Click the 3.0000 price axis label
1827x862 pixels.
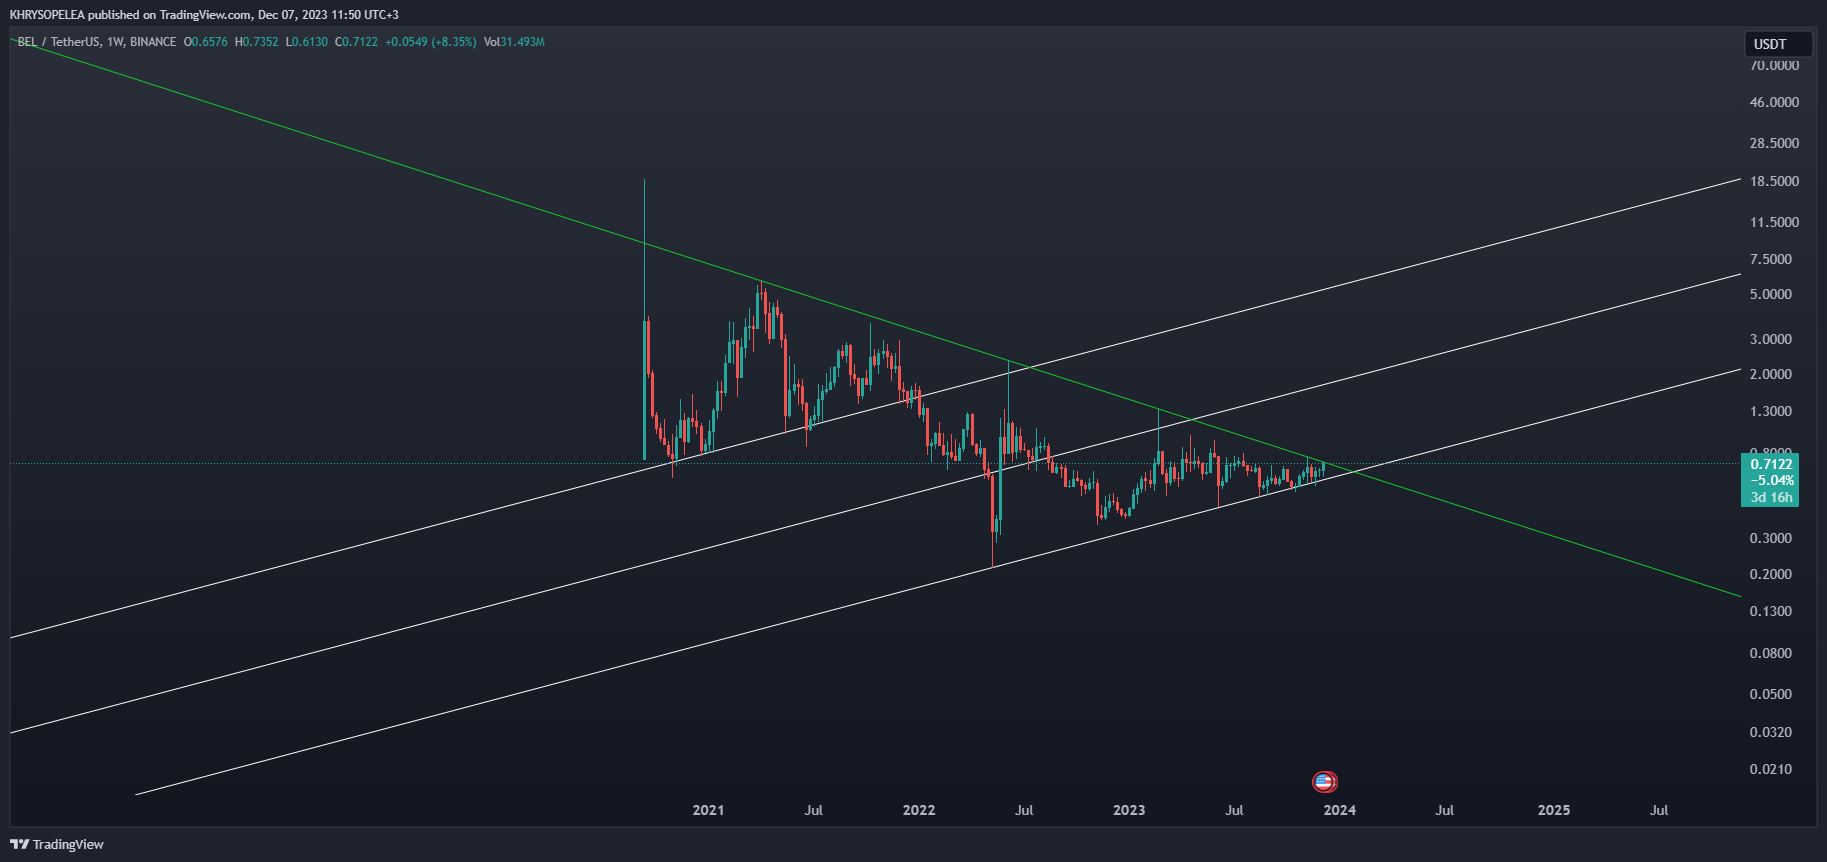click(x=1771, y=339)
